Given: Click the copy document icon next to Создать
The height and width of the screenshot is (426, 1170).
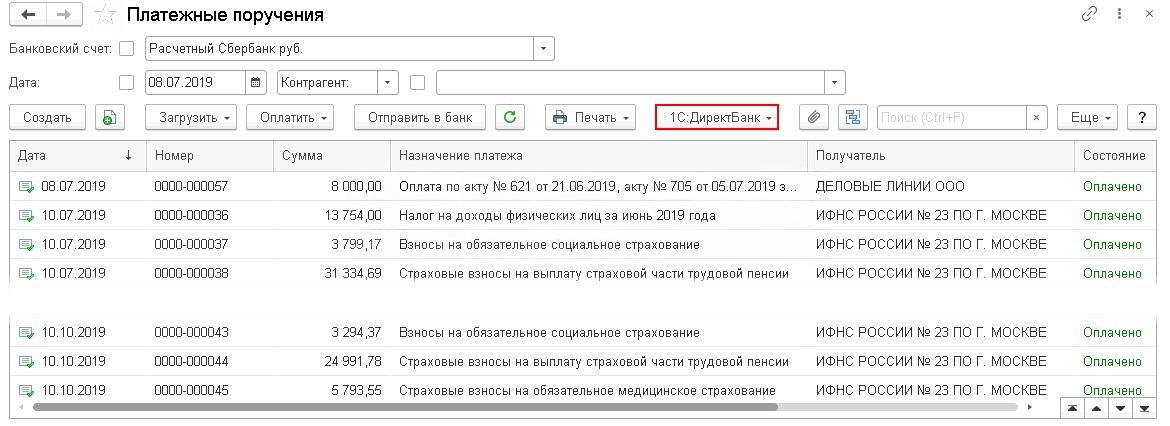Looking at the screenshot, I should (x=109, y=117).
